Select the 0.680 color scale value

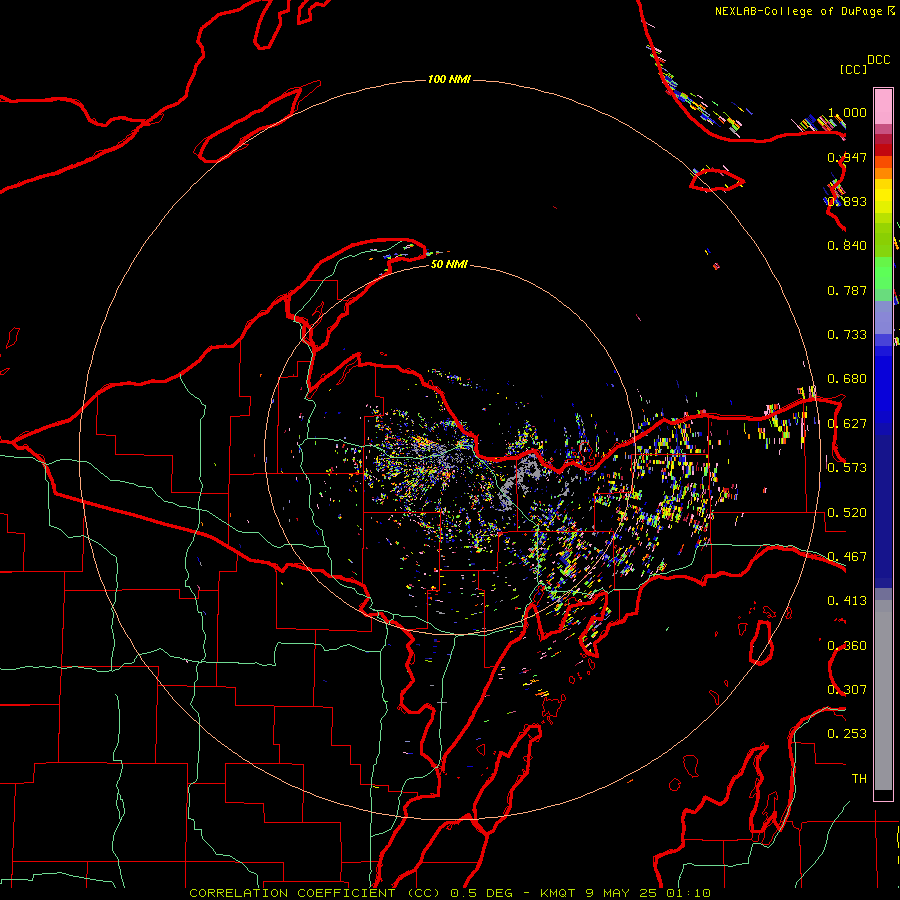847,379
